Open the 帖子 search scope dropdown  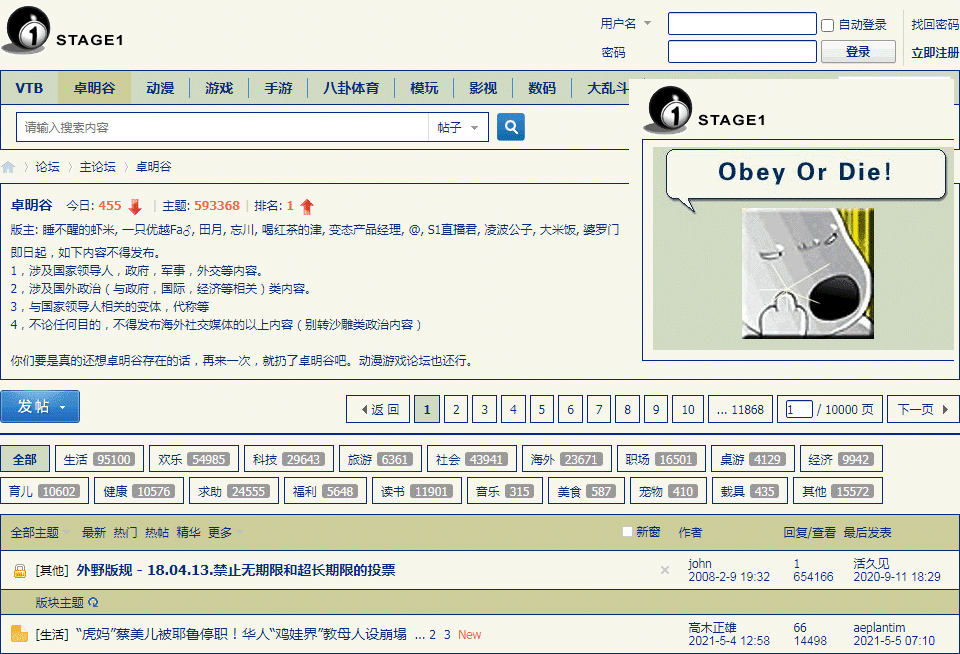[x=458, y=127]
